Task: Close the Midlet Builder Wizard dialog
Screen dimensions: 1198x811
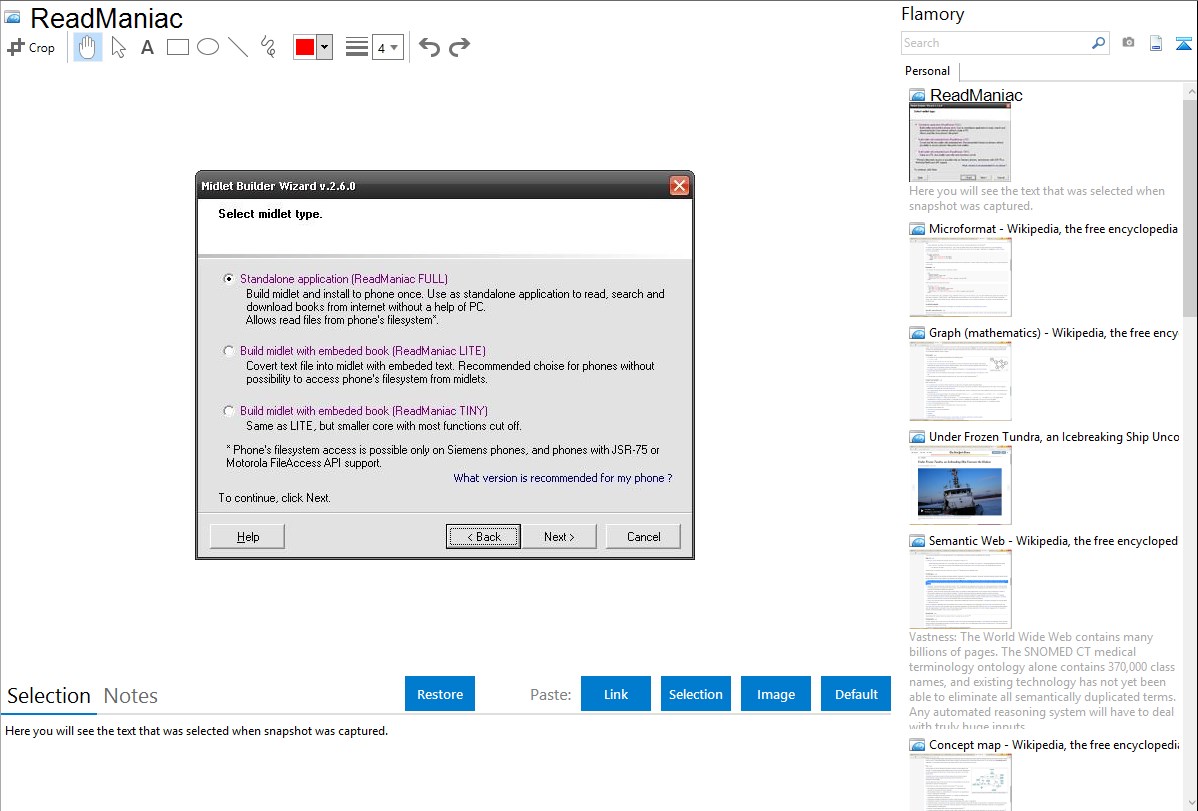Action: (679, 186)
